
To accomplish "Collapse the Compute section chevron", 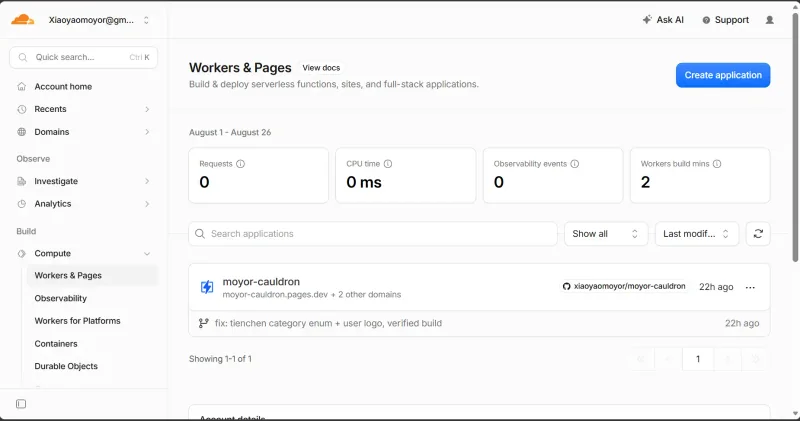I will pos(147,254).
